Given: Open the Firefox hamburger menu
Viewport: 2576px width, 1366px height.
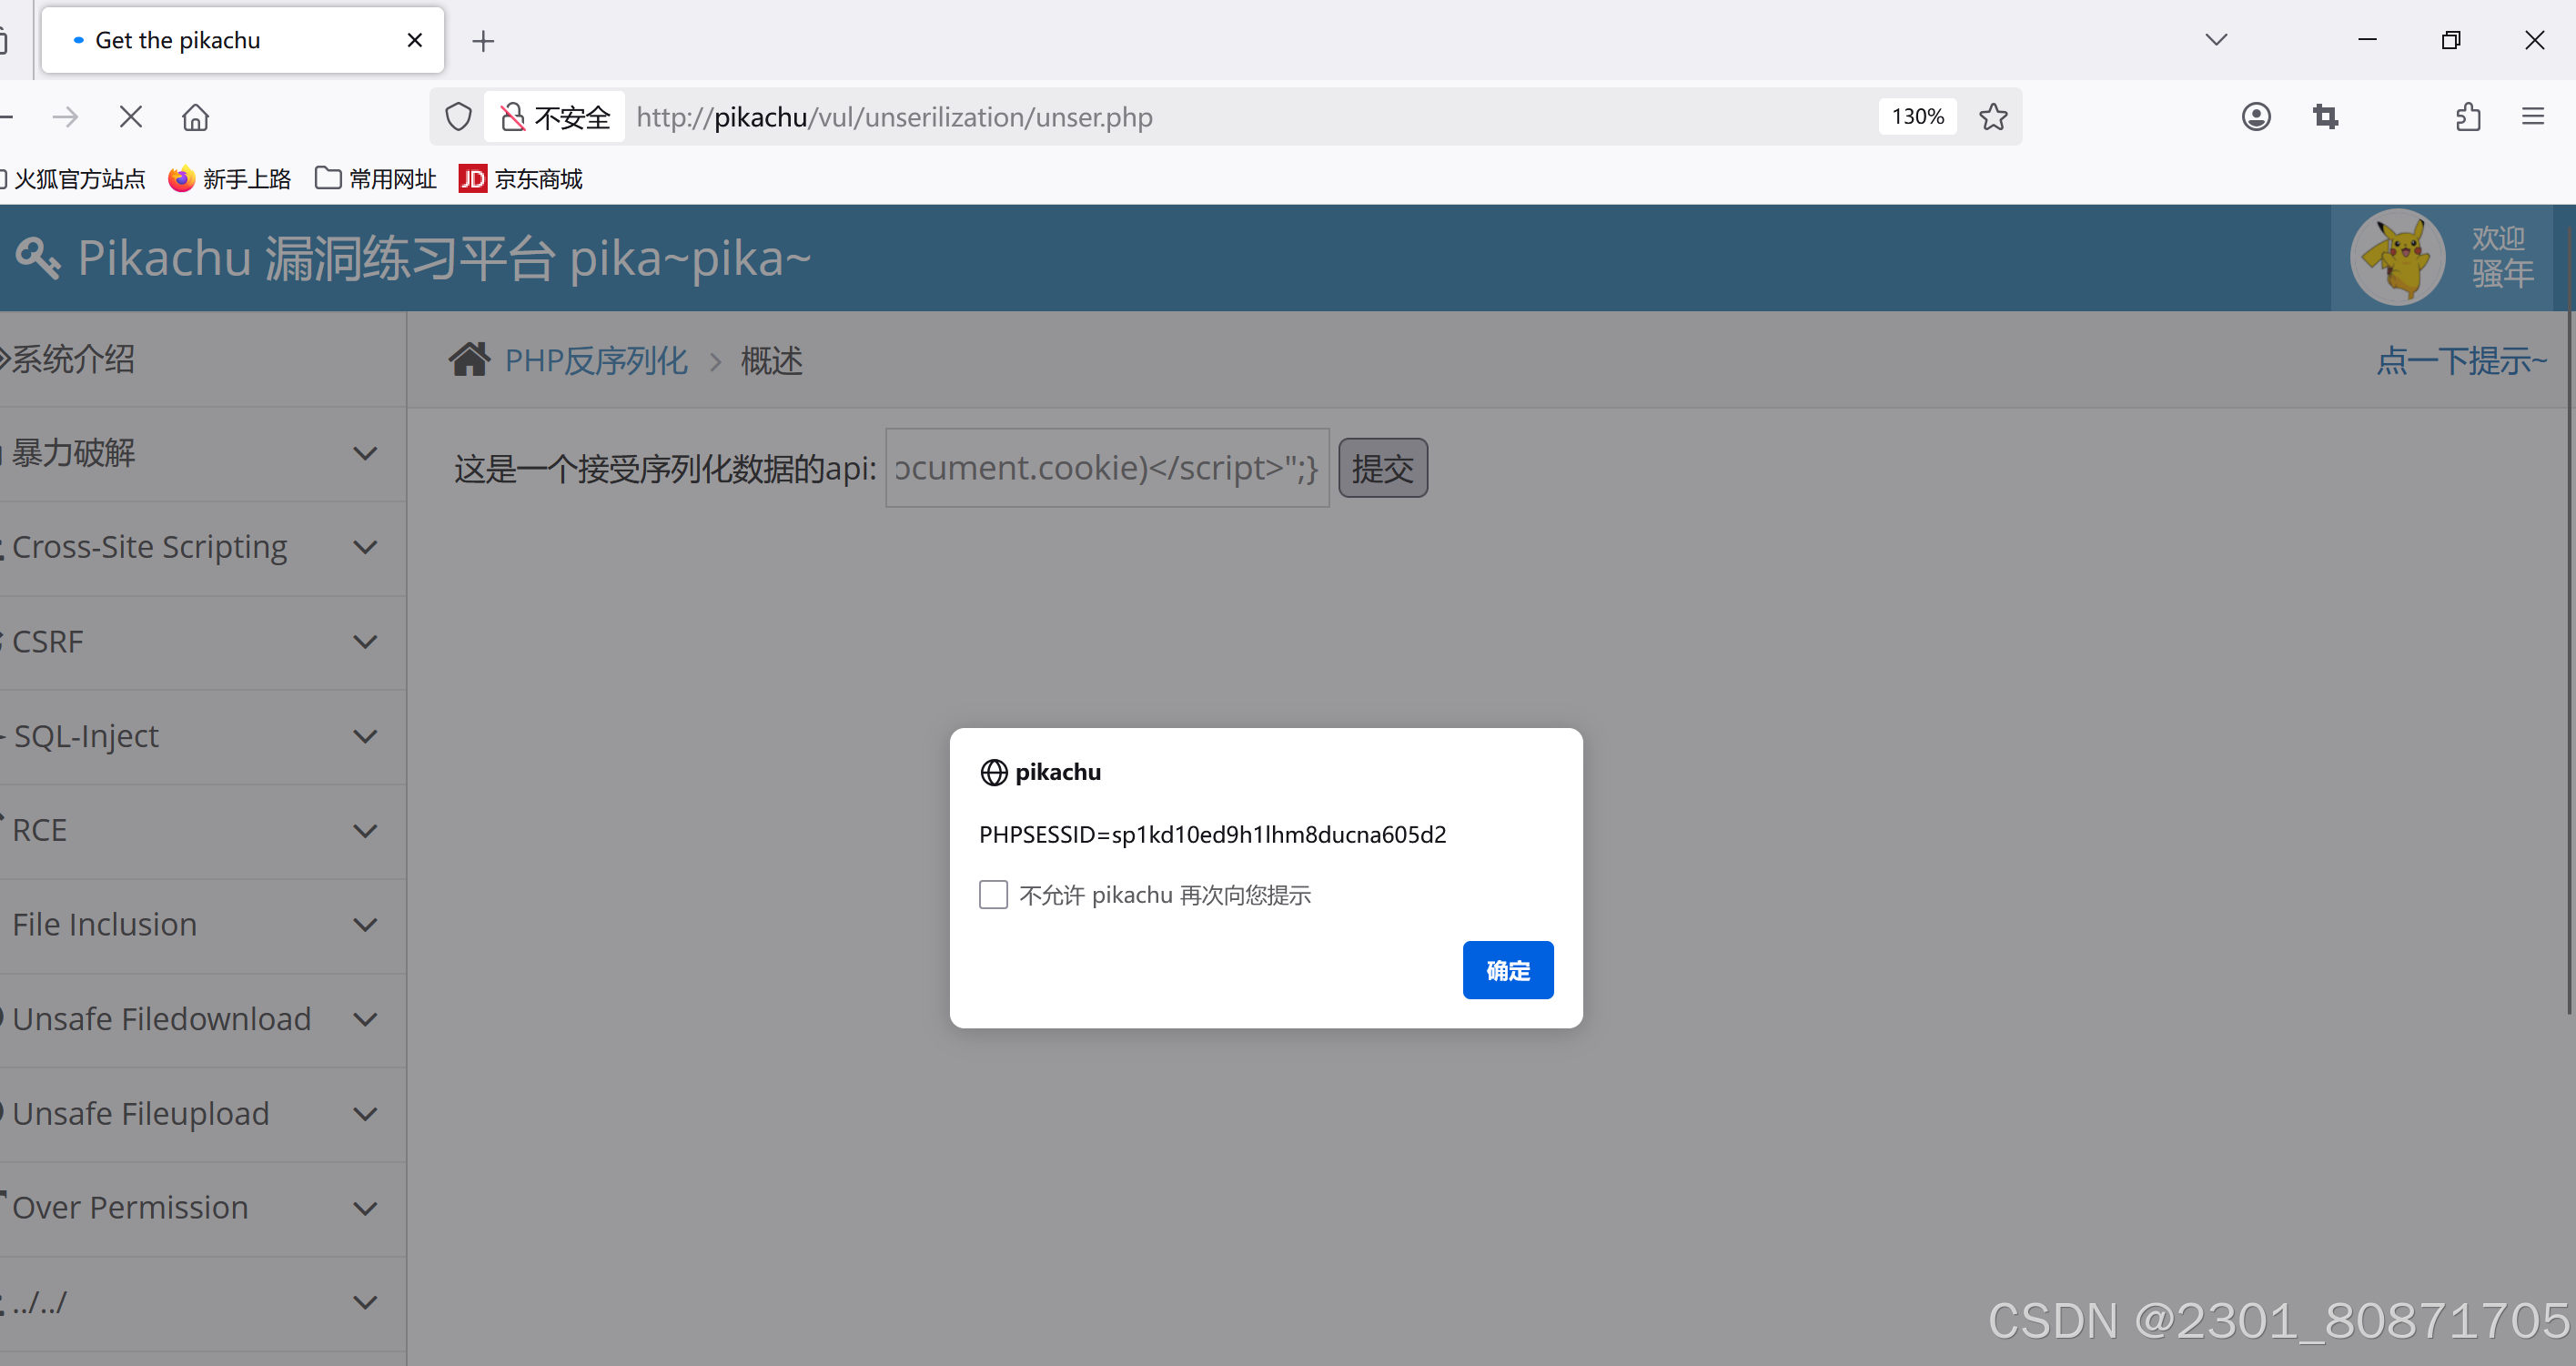Looking at the screenshot, I should point(2532,117).
